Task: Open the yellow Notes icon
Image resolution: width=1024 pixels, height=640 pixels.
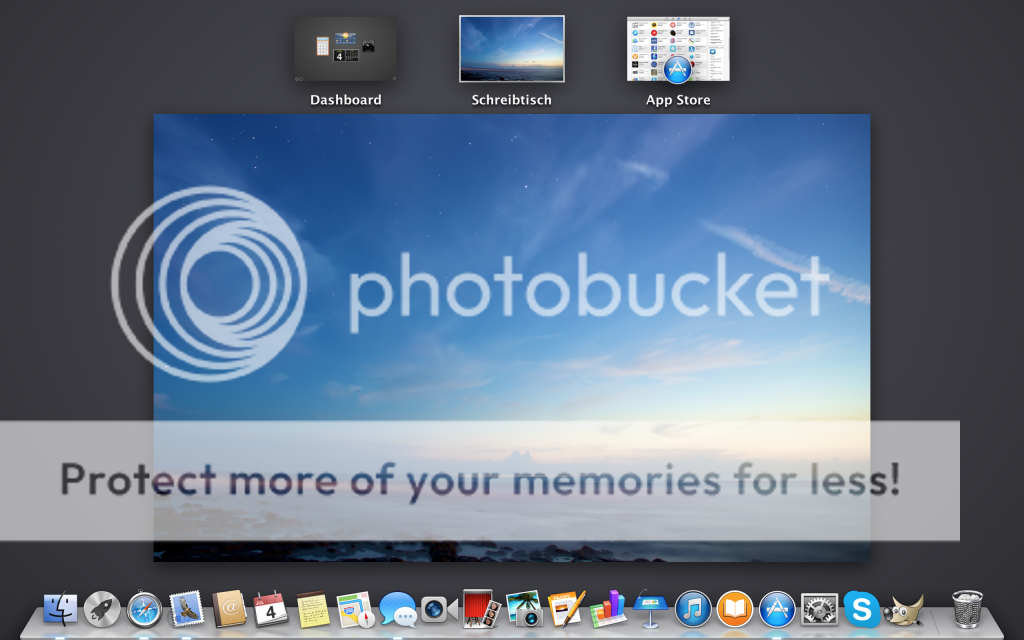Action: (313, 609)
